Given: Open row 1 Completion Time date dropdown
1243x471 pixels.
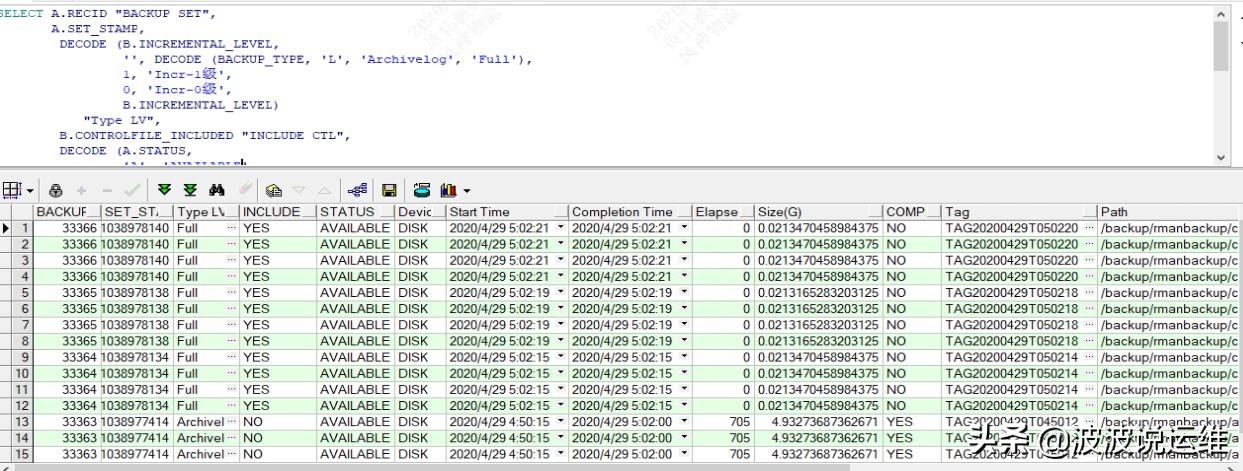Looking at the screenshot, I should 684,228.
